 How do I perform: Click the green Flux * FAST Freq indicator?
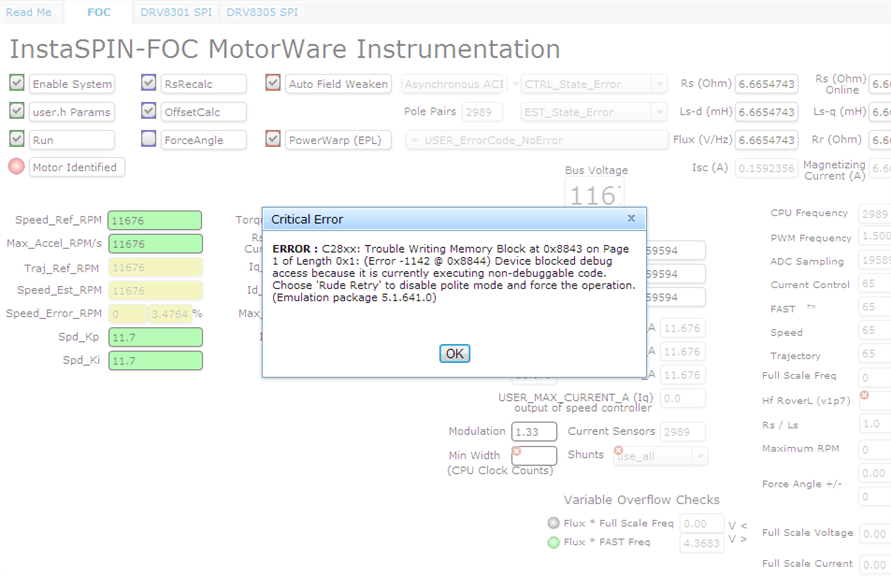(554, 542)
